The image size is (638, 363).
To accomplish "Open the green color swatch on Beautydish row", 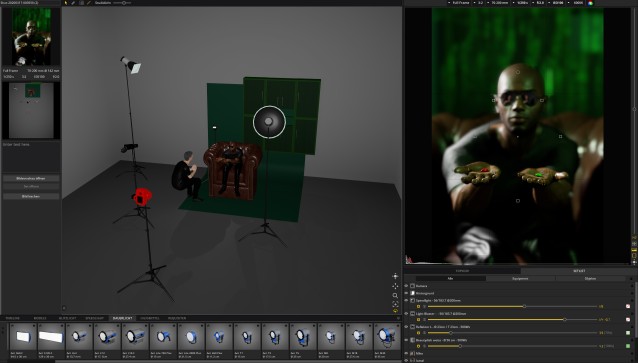I will (628, 346).
